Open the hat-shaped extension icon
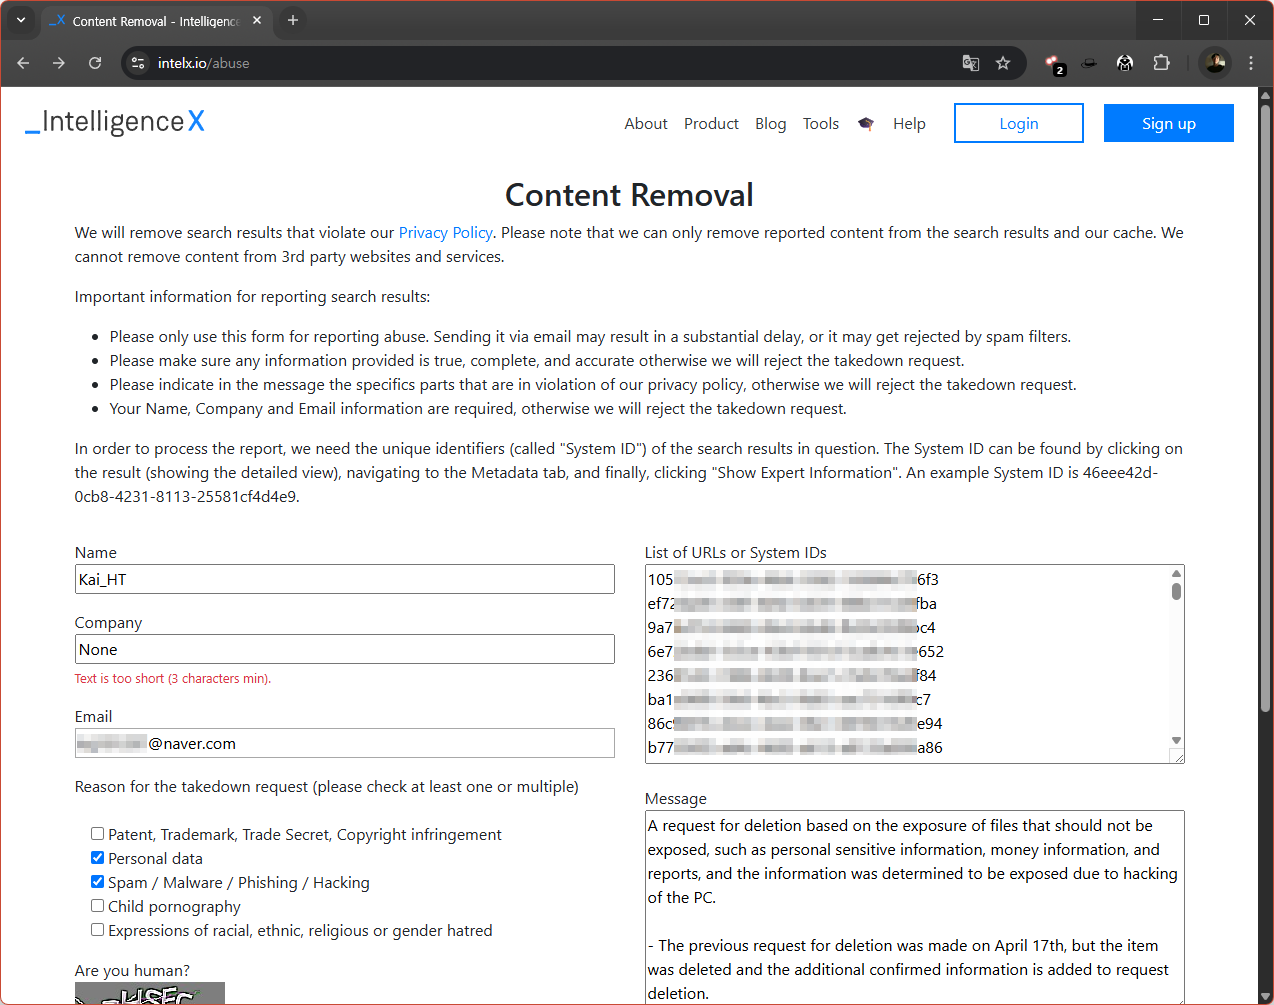 pyautogui.click(x=1089, y=63)
